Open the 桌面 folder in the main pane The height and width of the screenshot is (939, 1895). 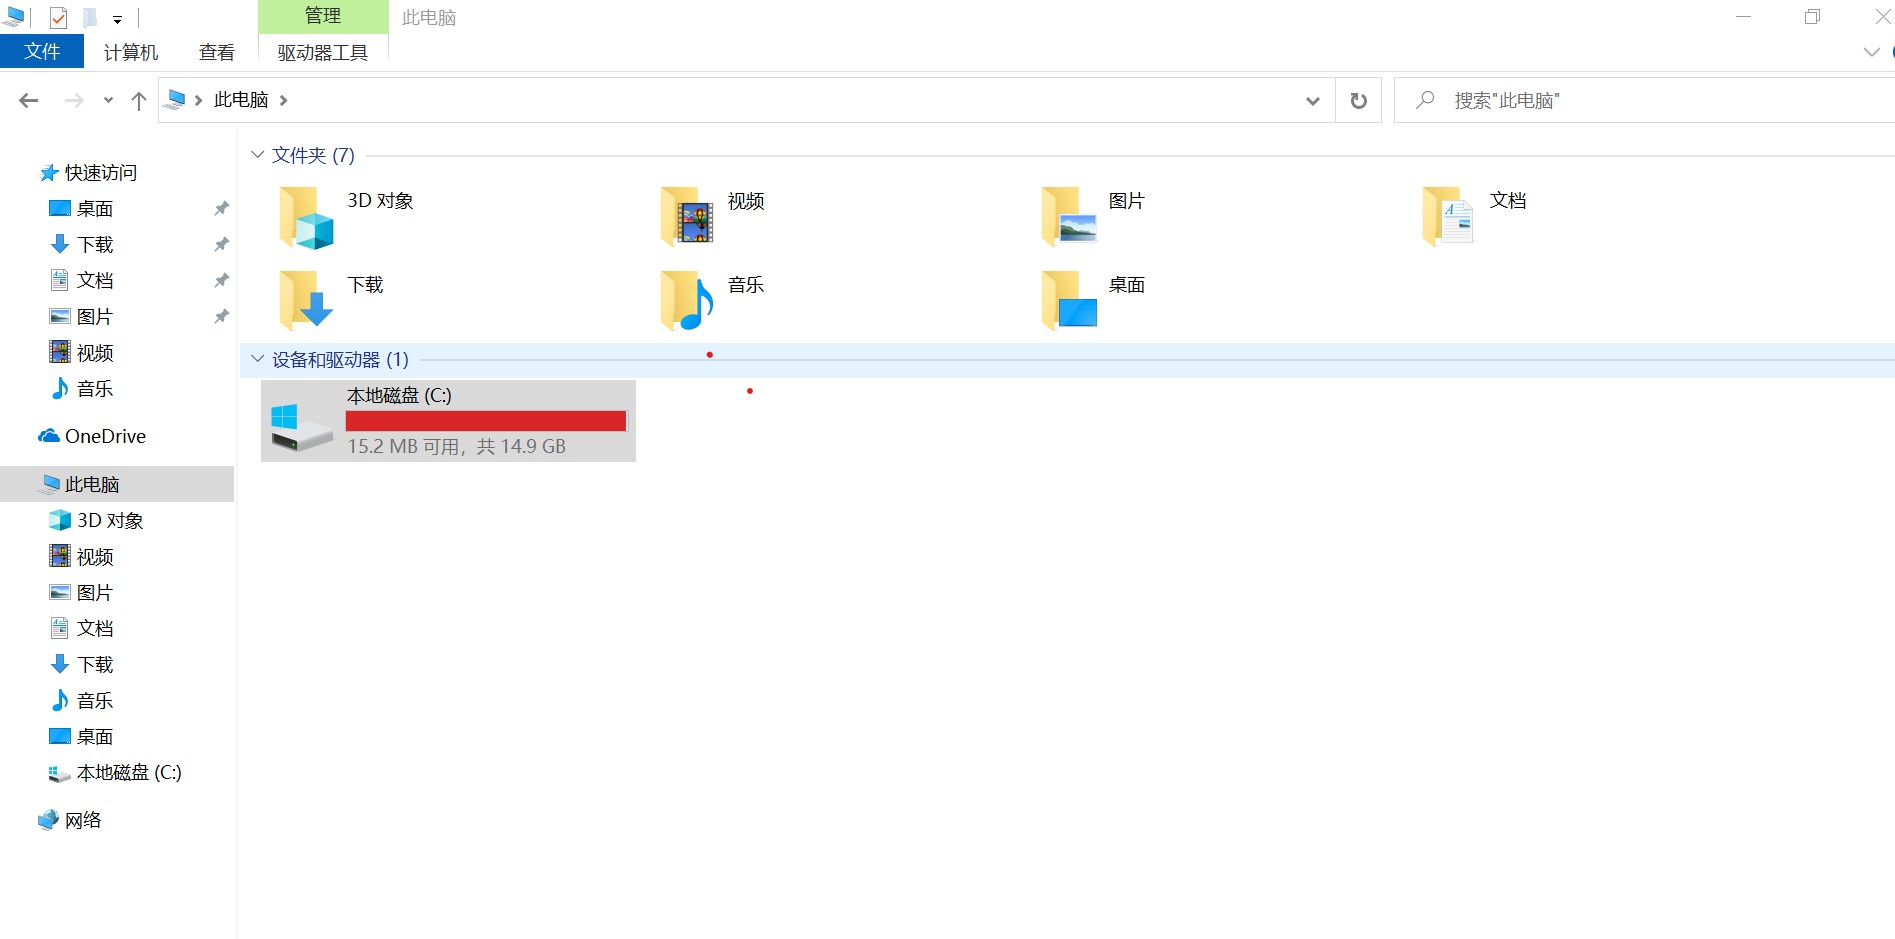[1092, 300]
